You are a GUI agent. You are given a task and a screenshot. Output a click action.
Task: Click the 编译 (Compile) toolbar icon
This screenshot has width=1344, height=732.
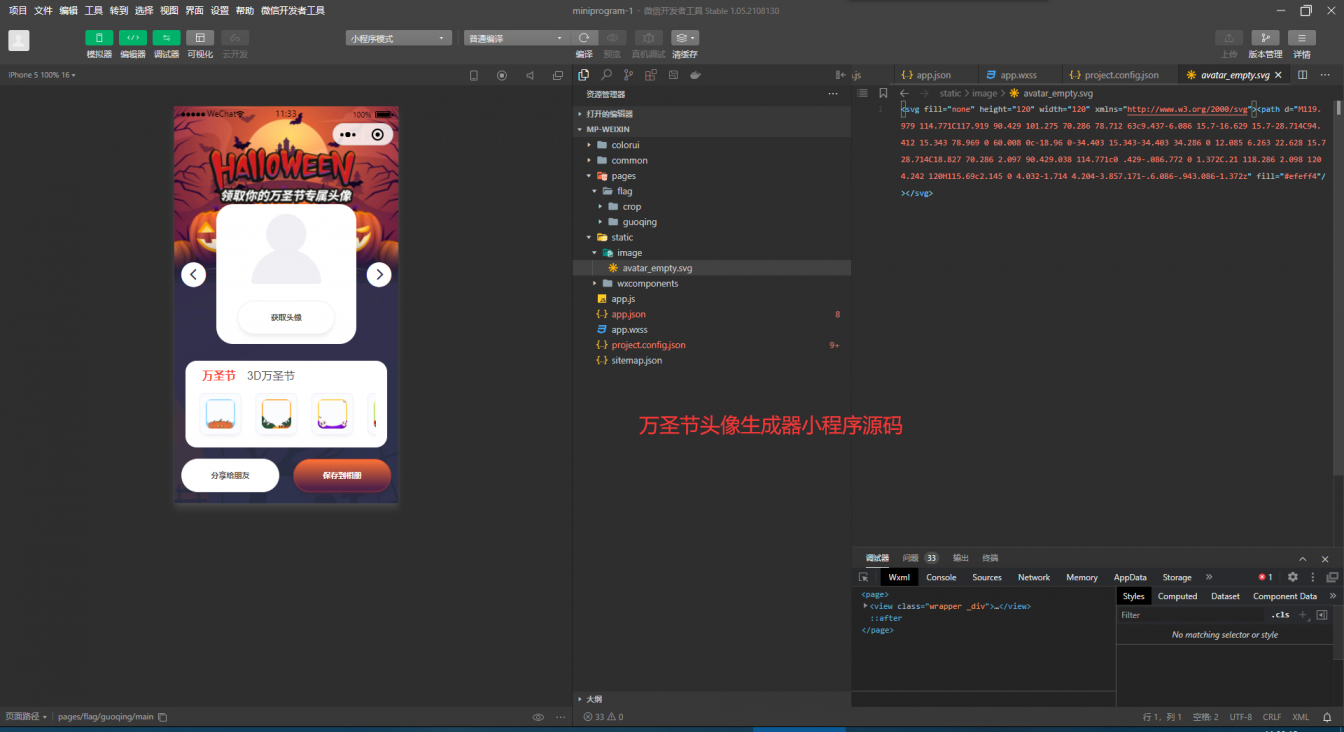point(584,38)
